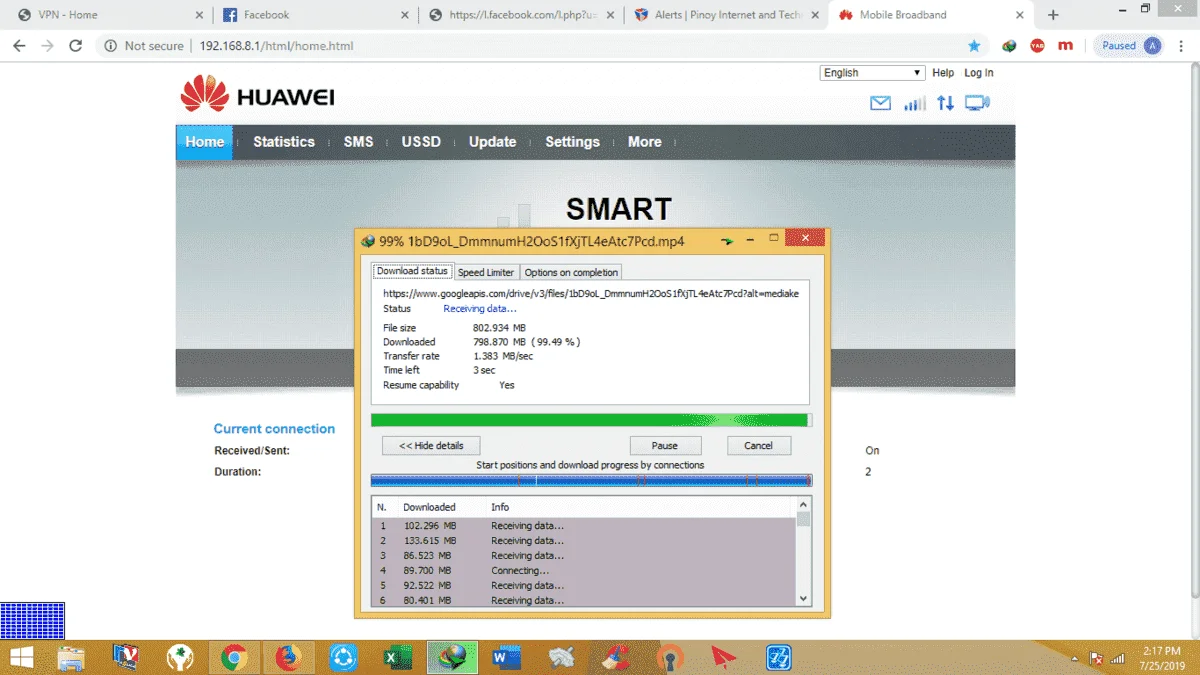Screen dimensions: 1200x675
Task: Open Firefox from taskbar
Action: tap(288, 657)
